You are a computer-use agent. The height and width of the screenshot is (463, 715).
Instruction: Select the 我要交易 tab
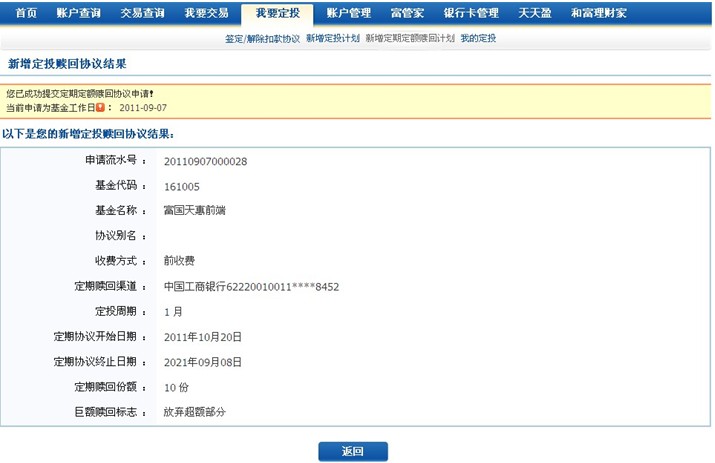tap(206, 13)
